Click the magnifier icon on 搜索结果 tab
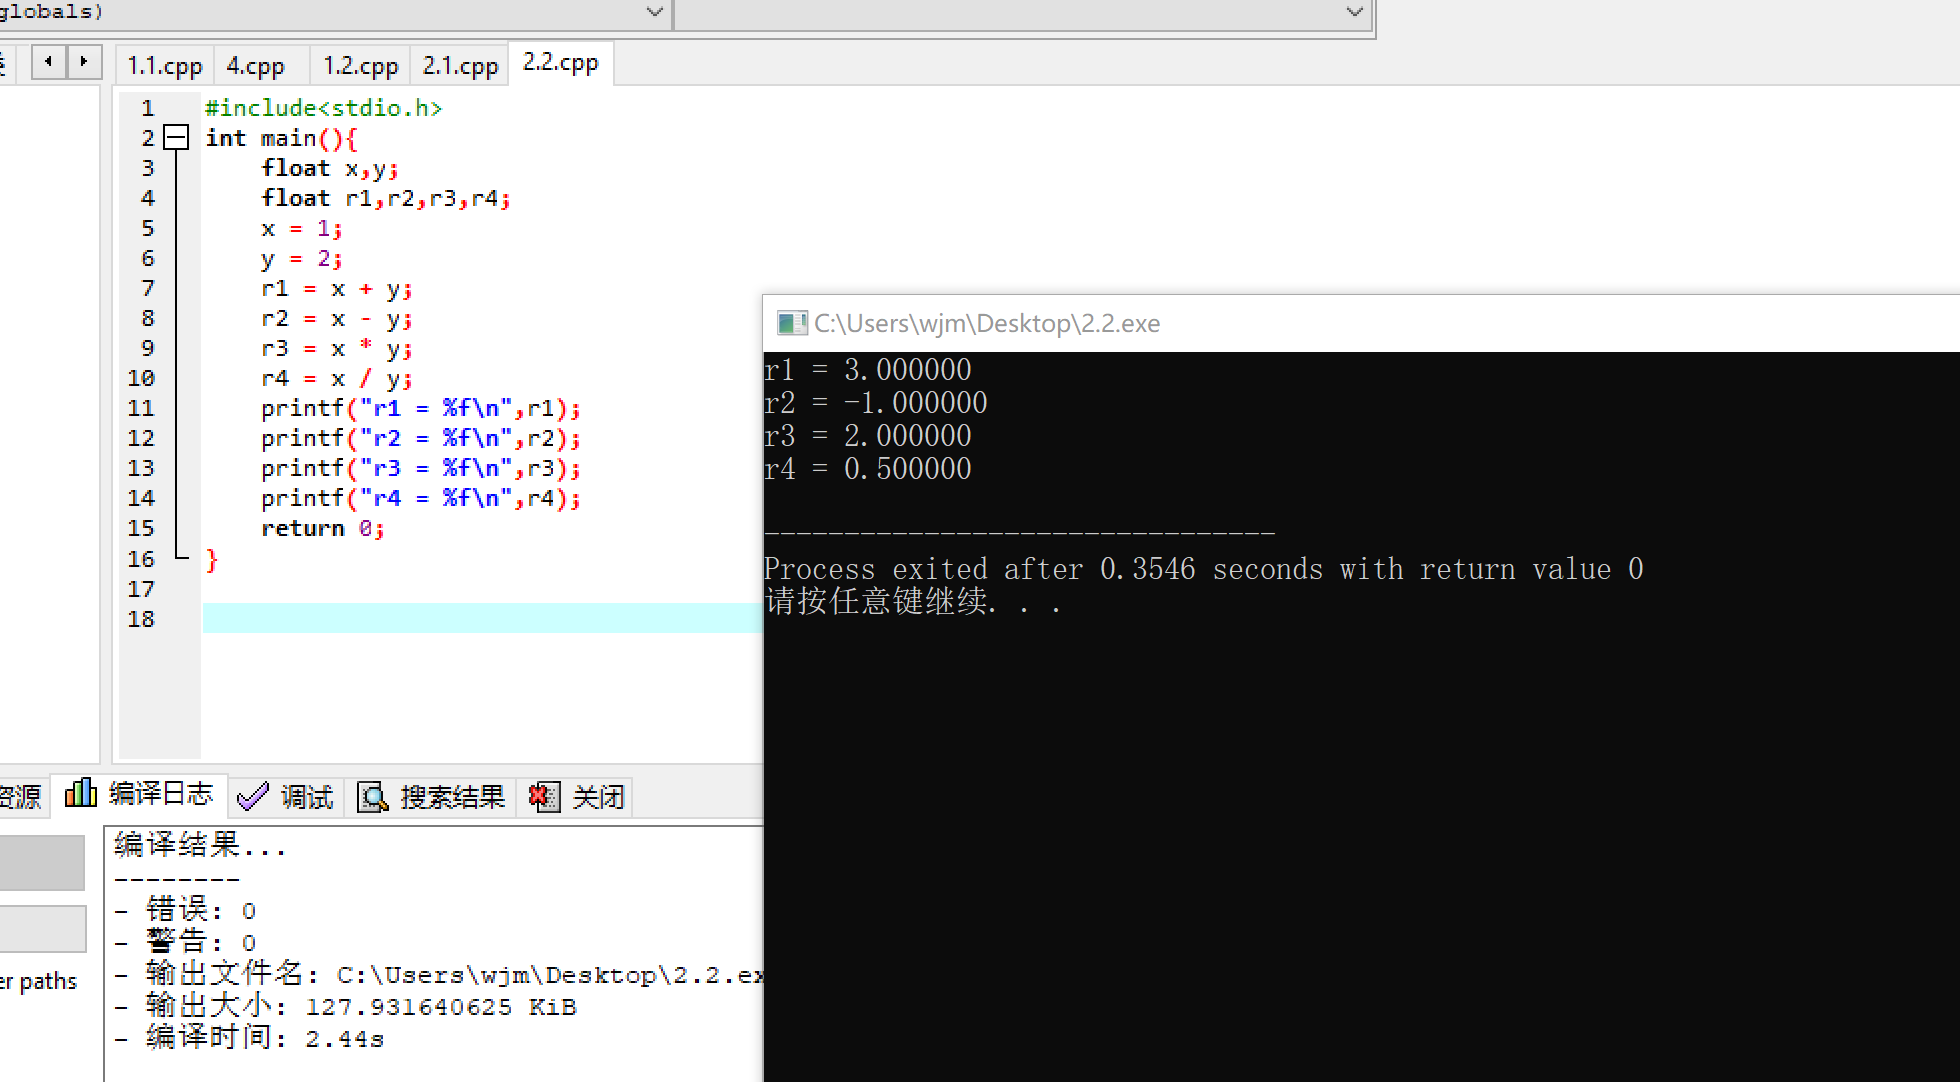The height and width of the screenshot is (1082, 1960). [x=372, y=797]
